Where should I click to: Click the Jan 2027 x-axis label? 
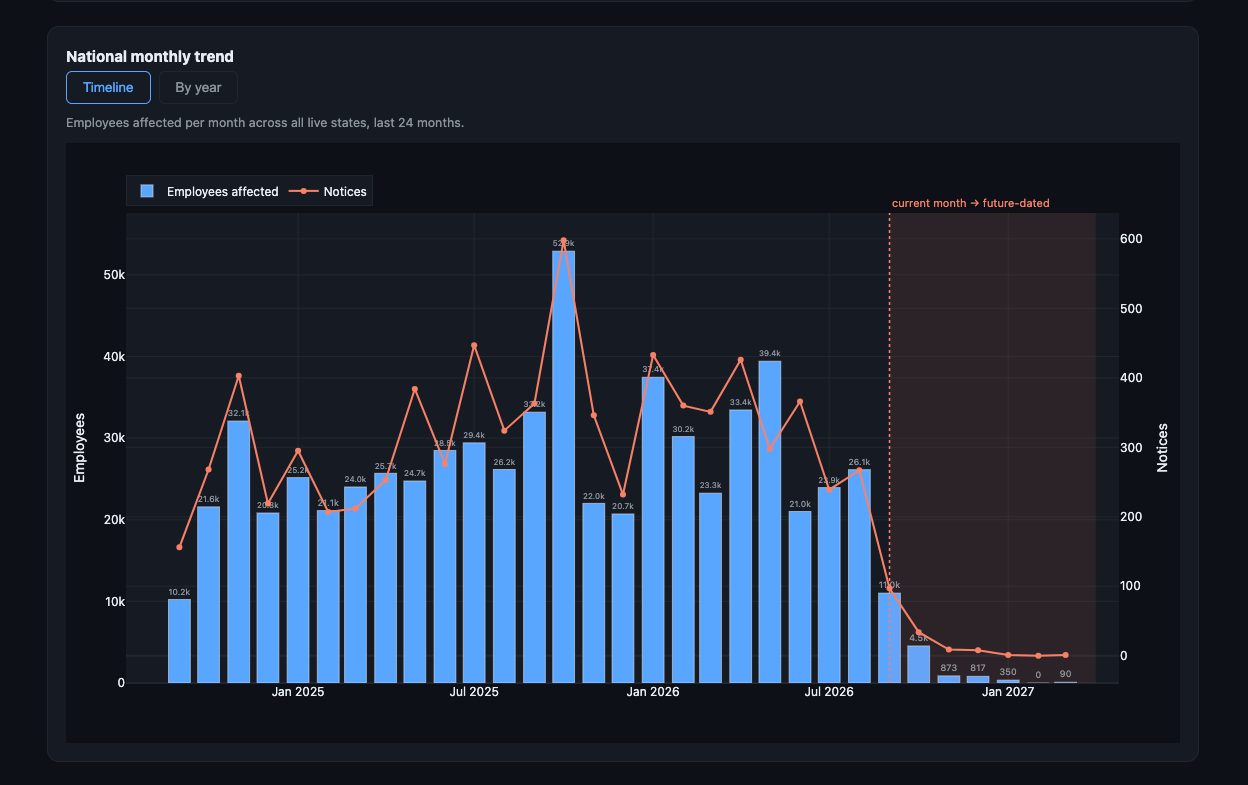(x=1008, y=692)
